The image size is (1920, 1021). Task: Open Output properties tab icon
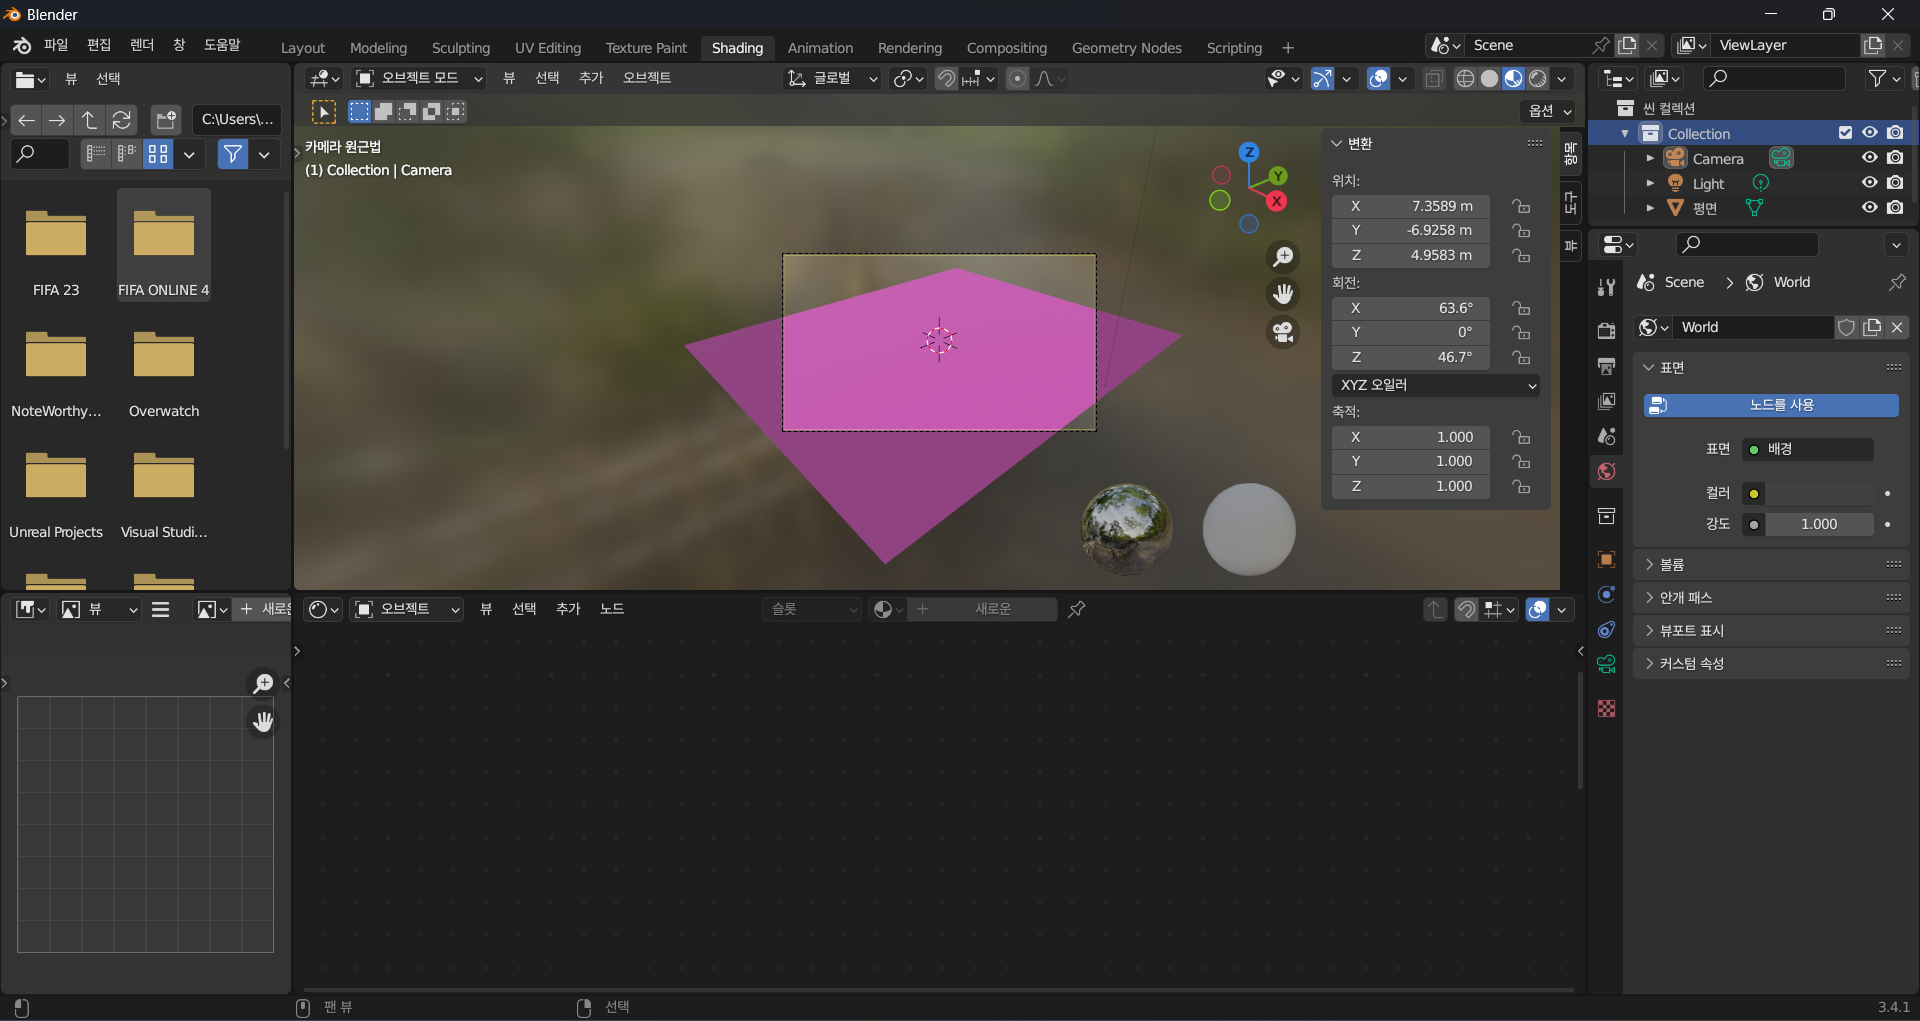(x=1606, y=366)
